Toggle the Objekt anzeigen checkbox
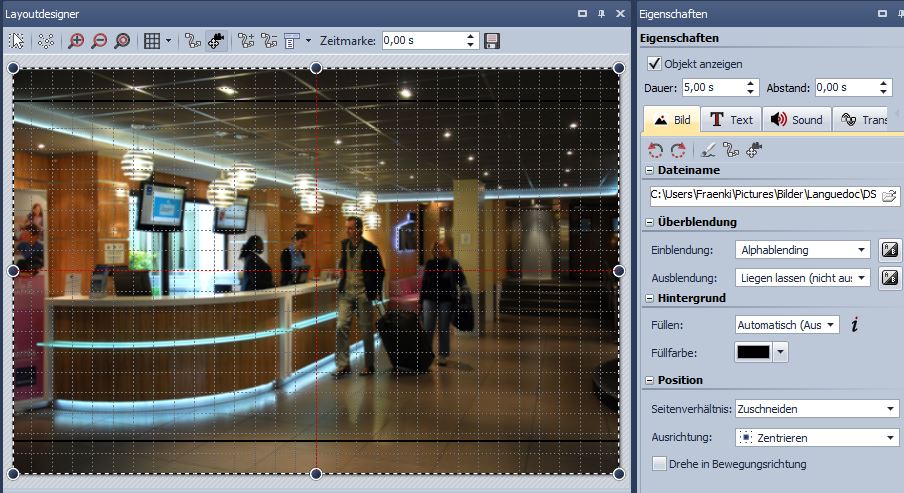 (655, 64)
